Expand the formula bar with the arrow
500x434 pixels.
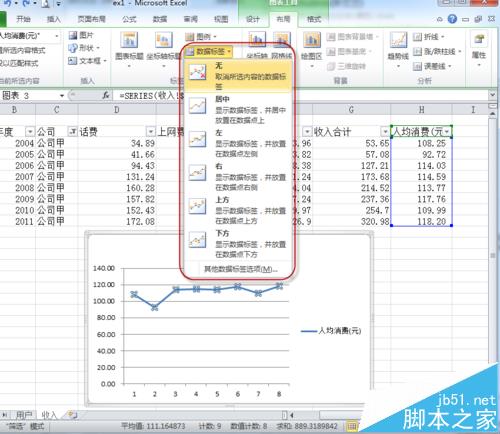tap(493, 95)
